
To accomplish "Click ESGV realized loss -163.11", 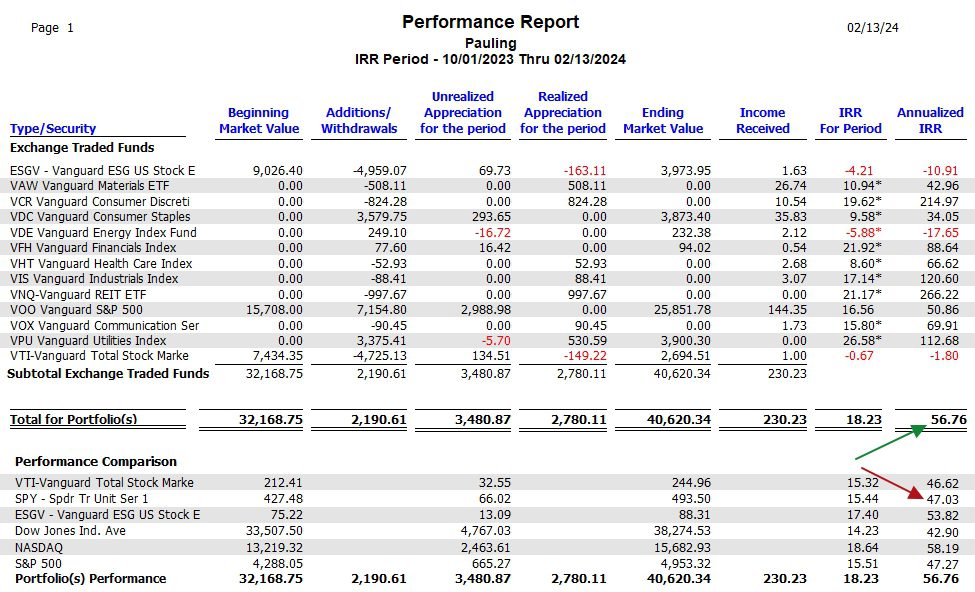I will click(585, 170).
